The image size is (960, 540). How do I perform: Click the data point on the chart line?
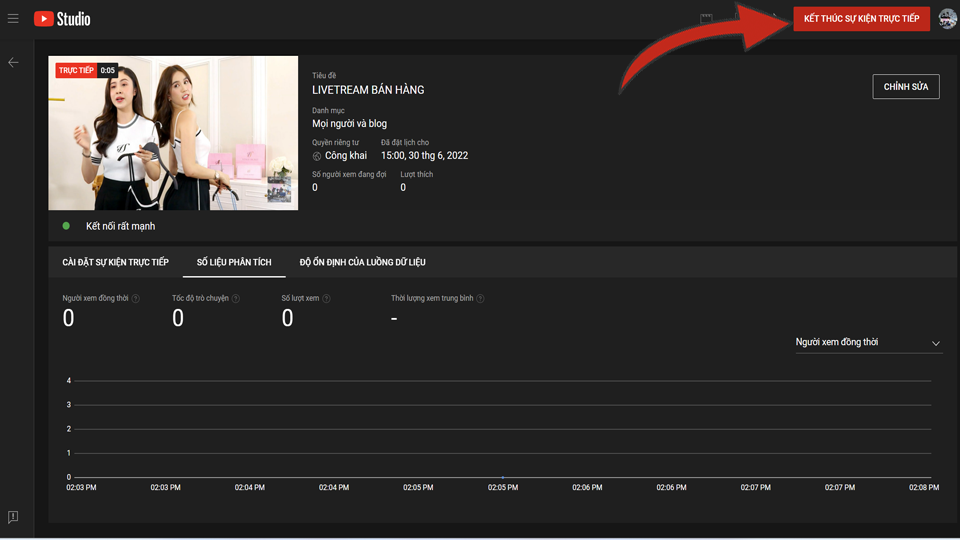(x=503, y=477)
